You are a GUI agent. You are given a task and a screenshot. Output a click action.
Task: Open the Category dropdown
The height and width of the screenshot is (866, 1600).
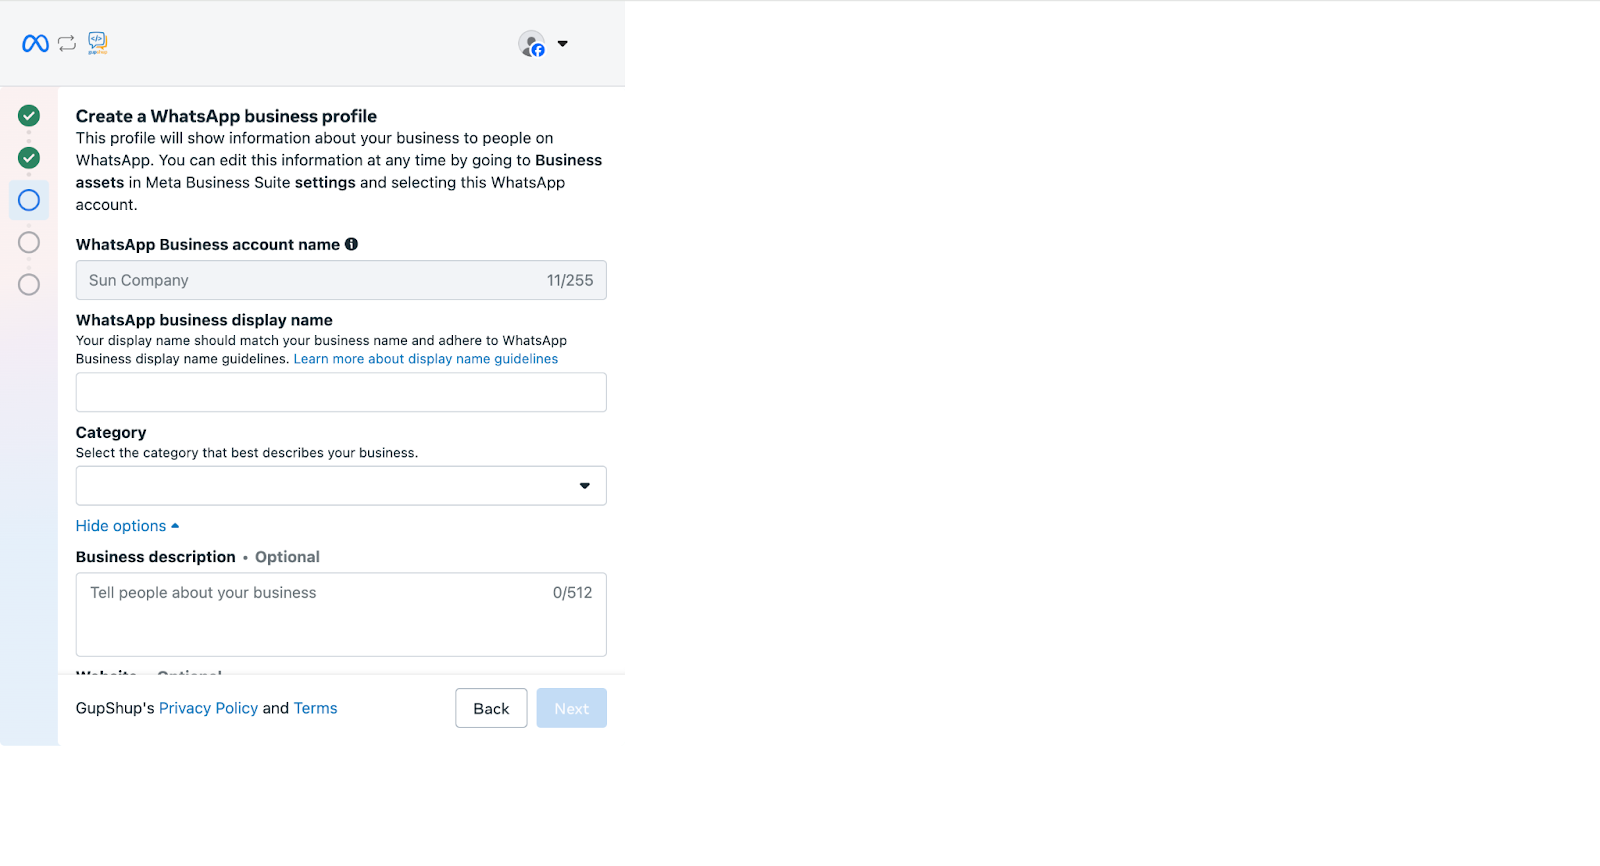[x=341, y=486]
